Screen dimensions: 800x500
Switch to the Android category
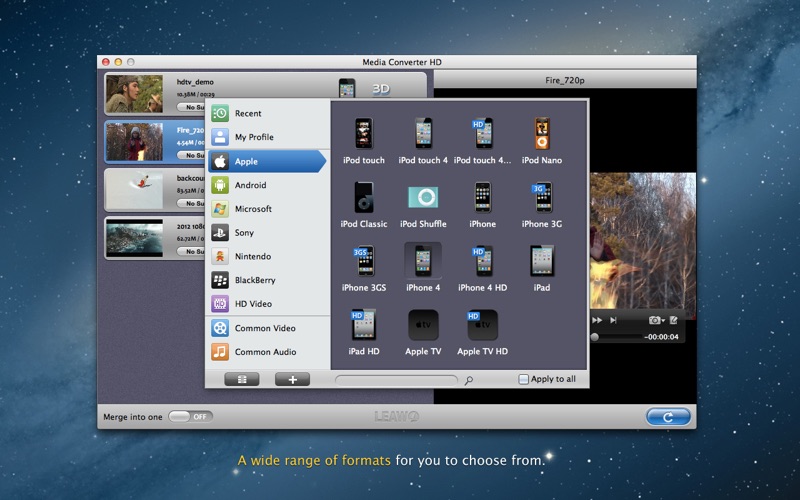pyautogui.click(x=268, y=185)
